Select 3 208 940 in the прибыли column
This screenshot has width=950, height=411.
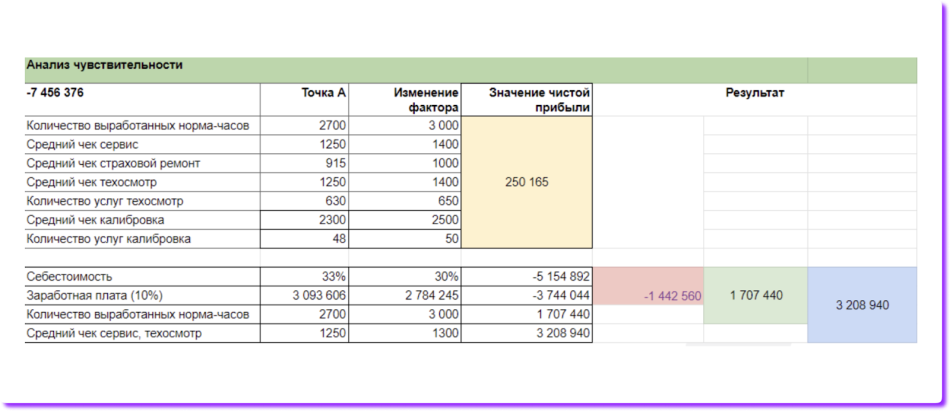pyautogui.click(x=526, y=333)
